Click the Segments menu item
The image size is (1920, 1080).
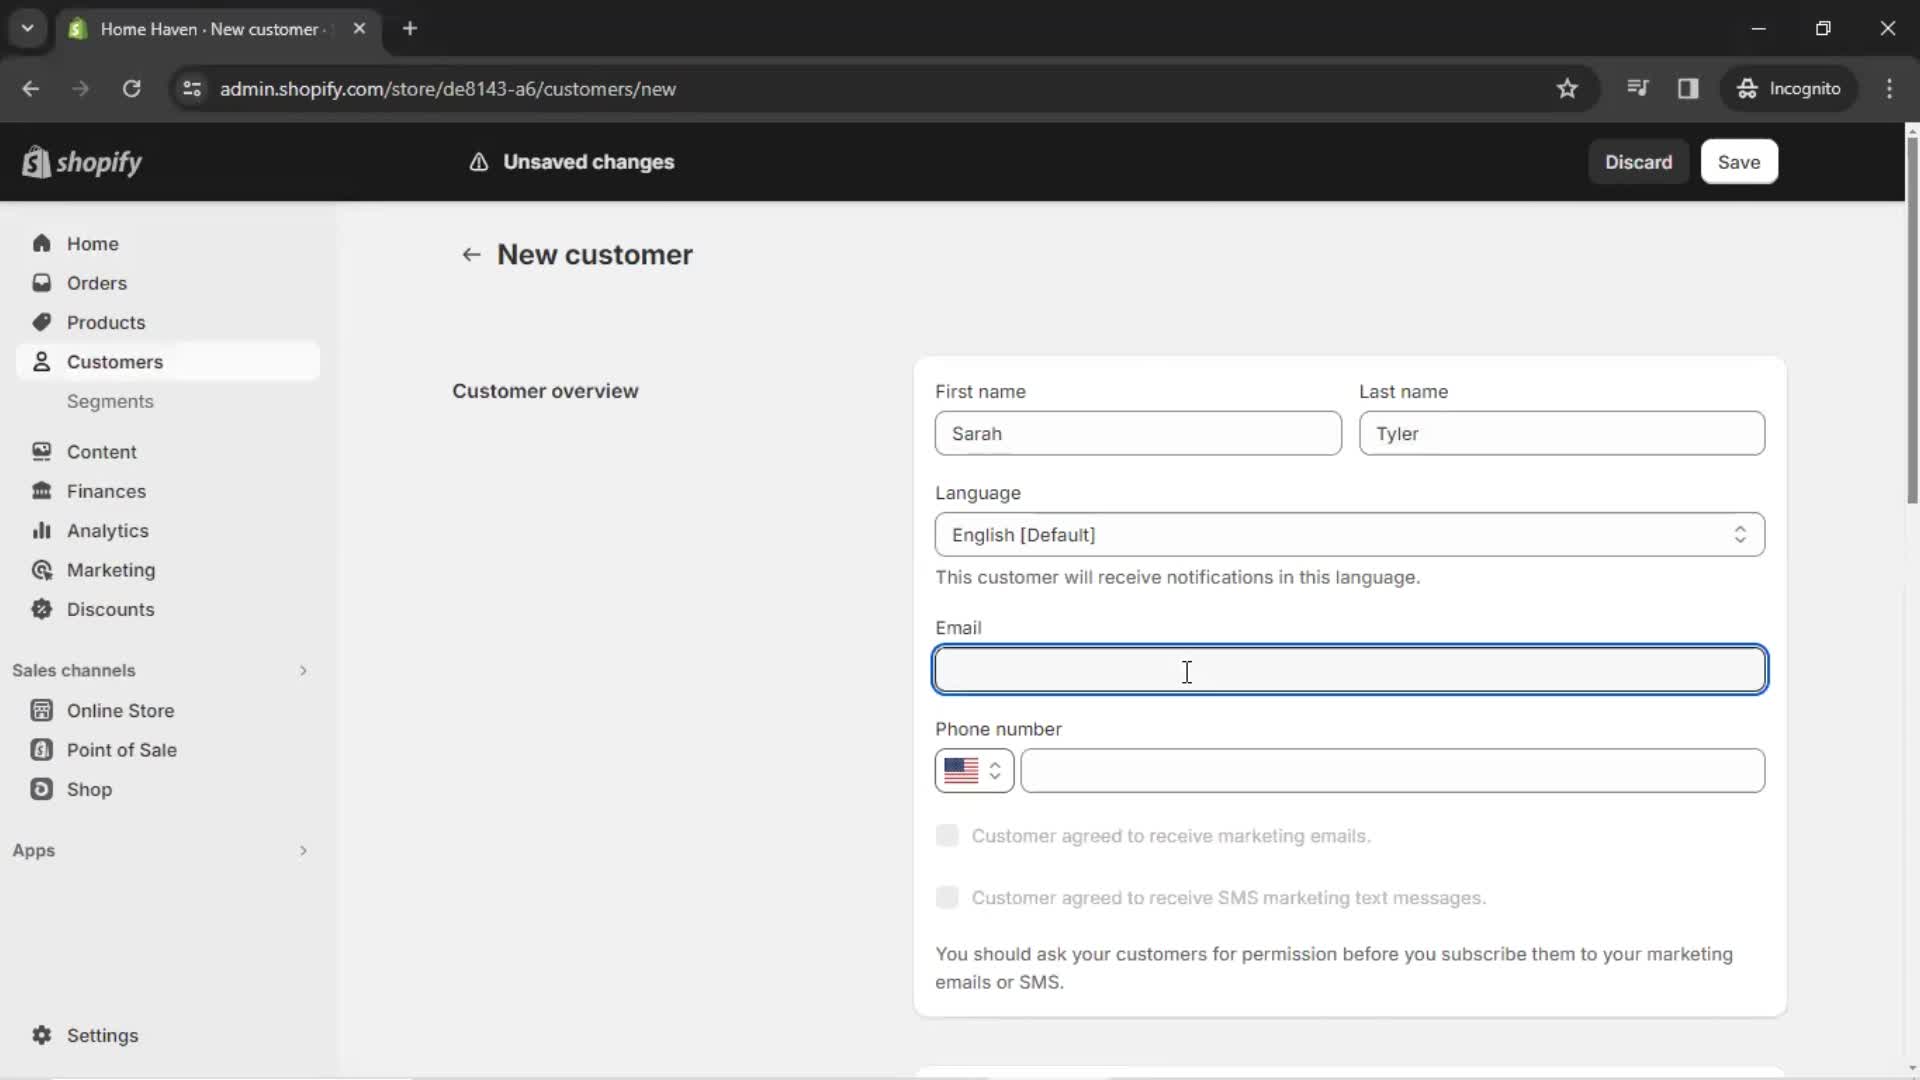pyautogui.click(x=111, y=401)
